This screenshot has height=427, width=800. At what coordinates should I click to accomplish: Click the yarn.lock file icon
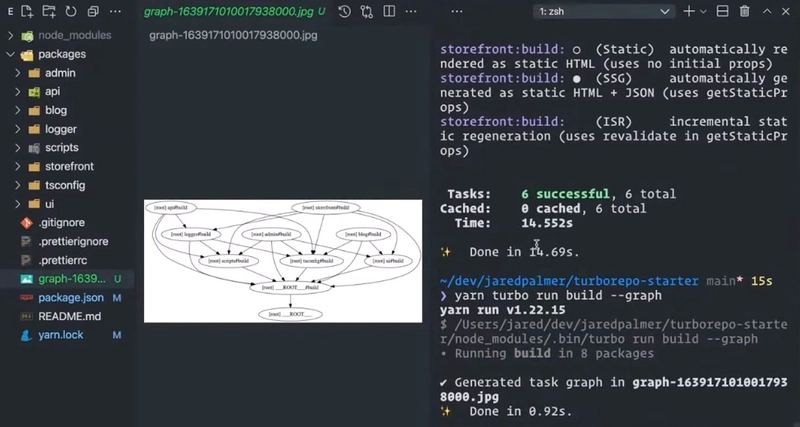pyautogui.click(x=27, y=335)
